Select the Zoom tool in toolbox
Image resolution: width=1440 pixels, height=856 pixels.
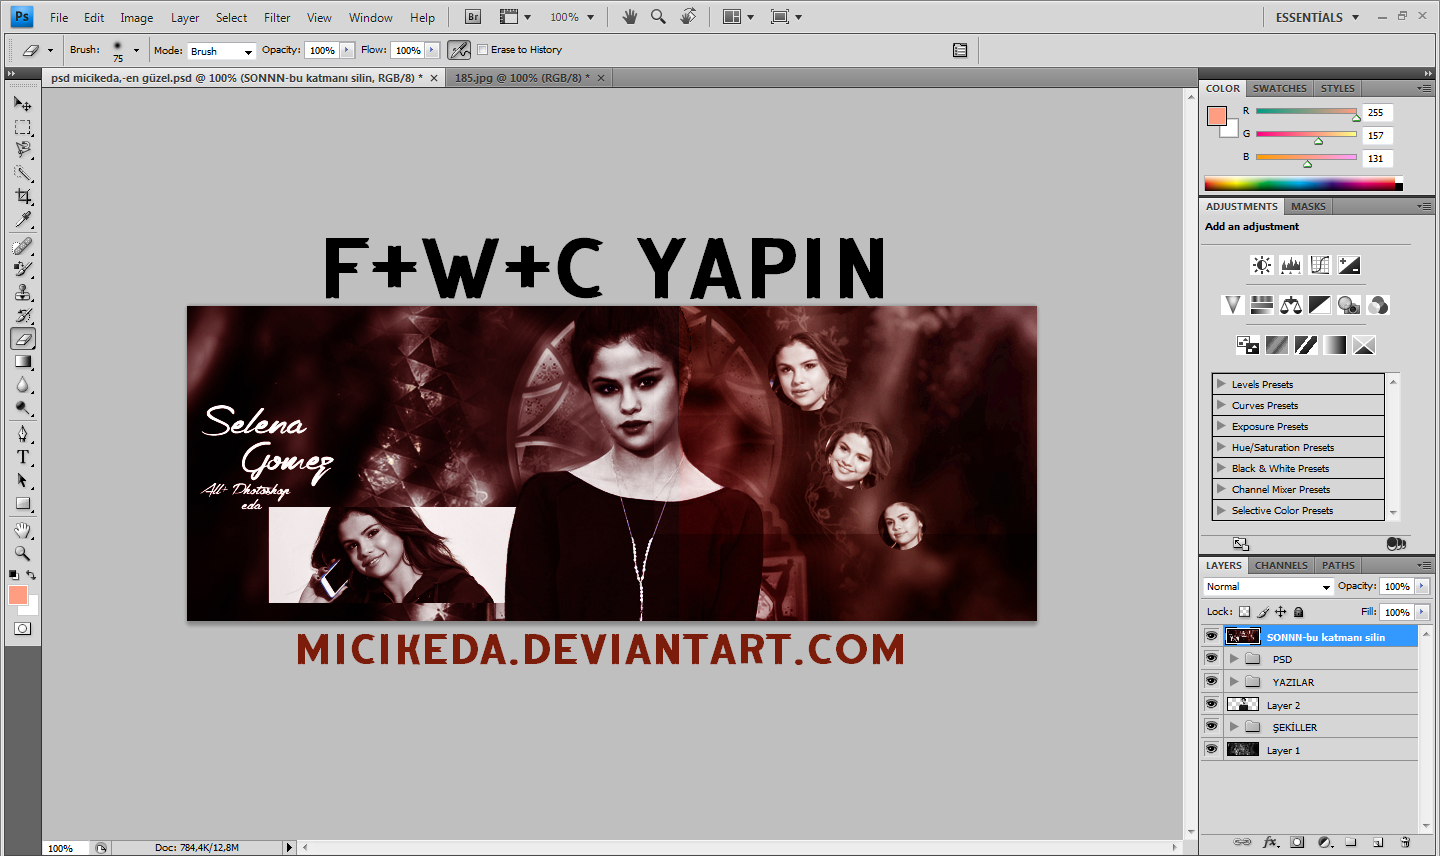pyautogui.click(x=23, y=553)
